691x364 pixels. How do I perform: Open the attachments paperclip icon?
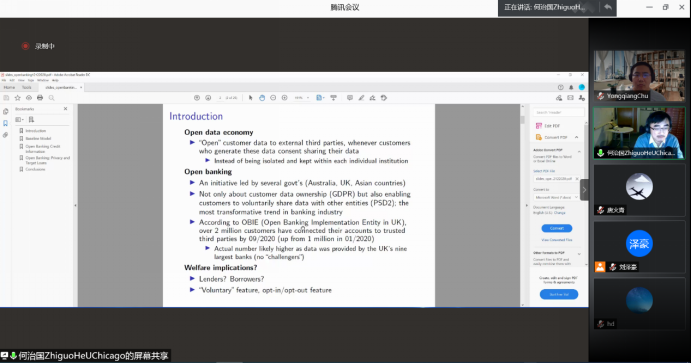click(x=6, y=135)
